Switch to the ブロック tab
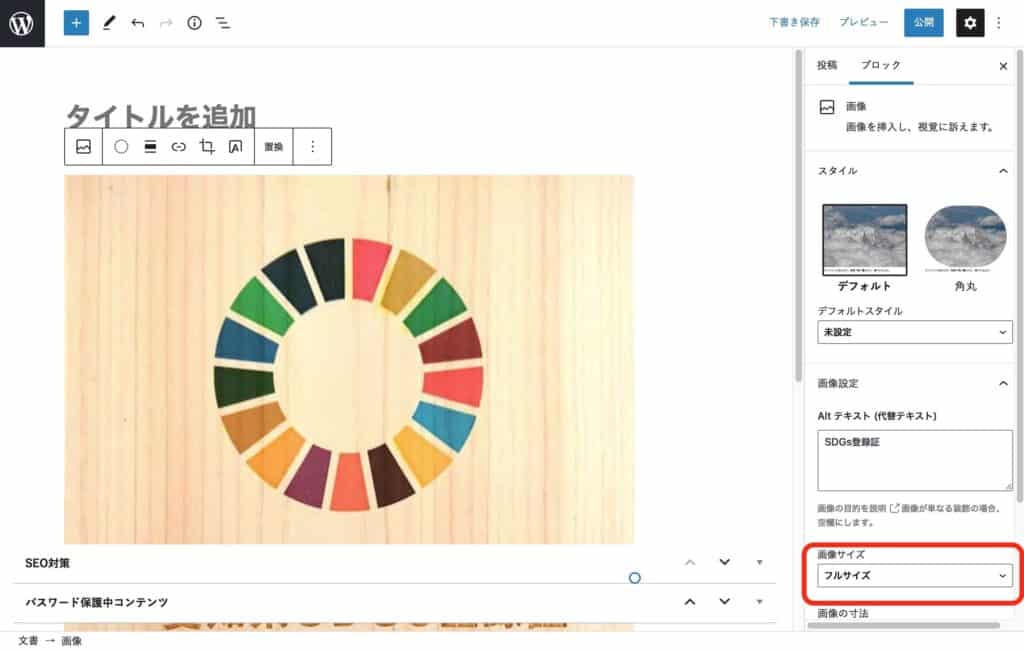The height and width of the screenshot is (650, 1024). 881,65
